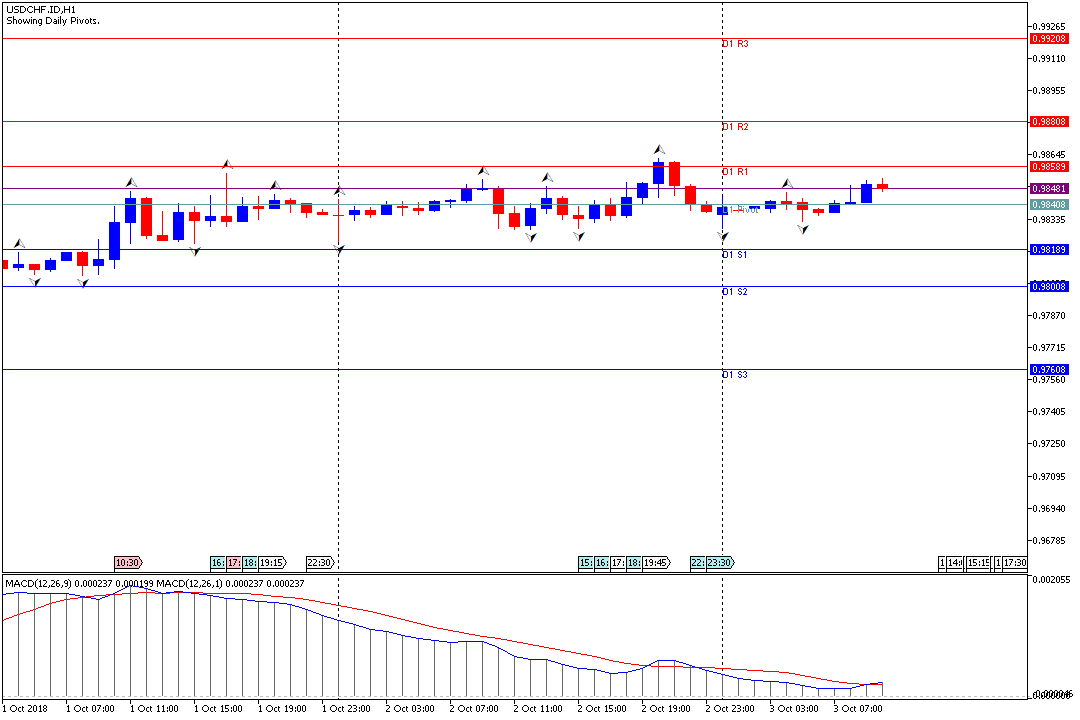The width and height of the screenshot is (1080, 720).
Task: Click the teal 0.98408 price tag
Action: click(1049, 205)
